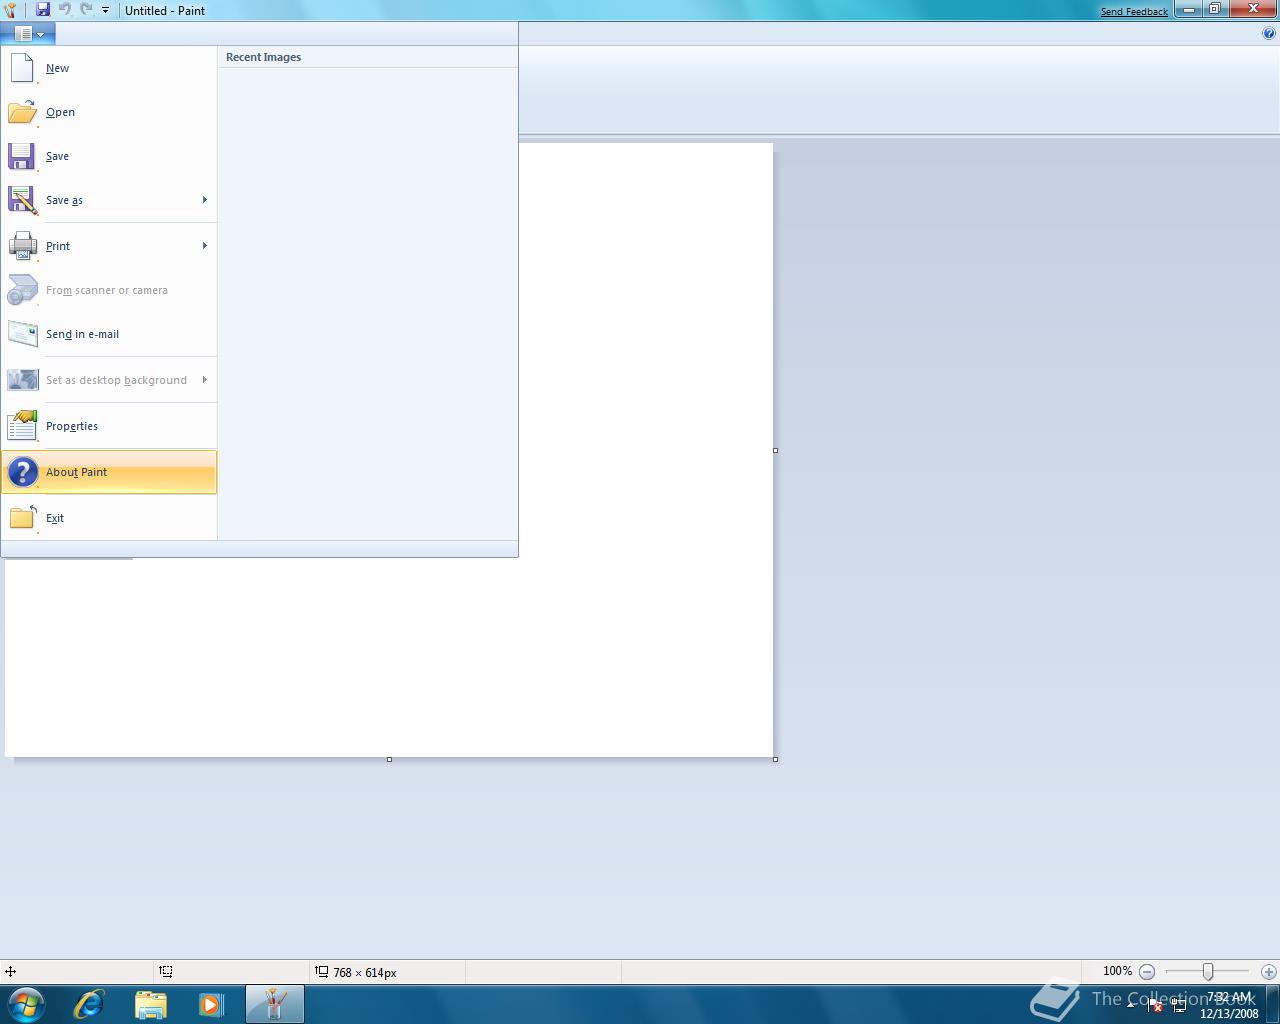Click the New document icon
This screenshot has width=1280, height=1024.
coord(22,68)
